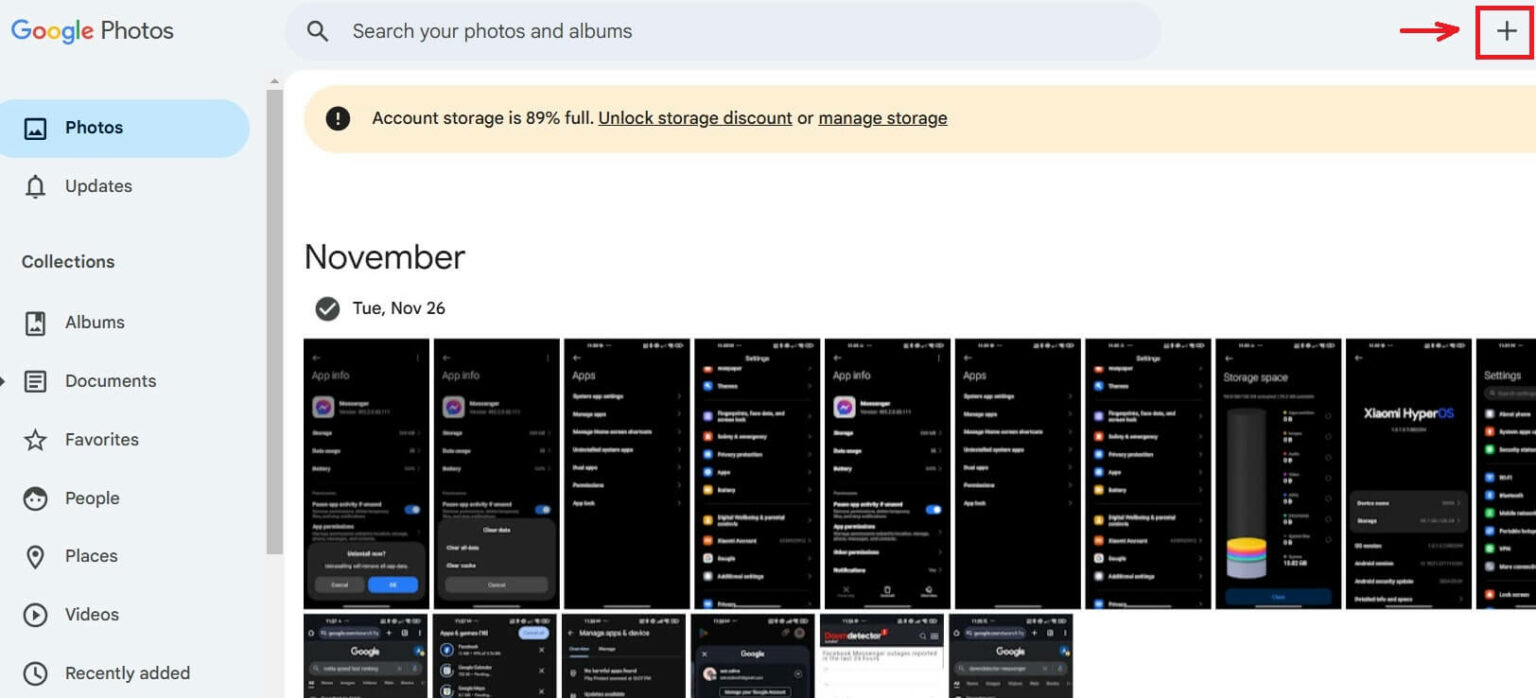Screen dimensions: 1536x698
Task: Open the Storage space cylinder screenshot
Action: (x=1278, y=473)
